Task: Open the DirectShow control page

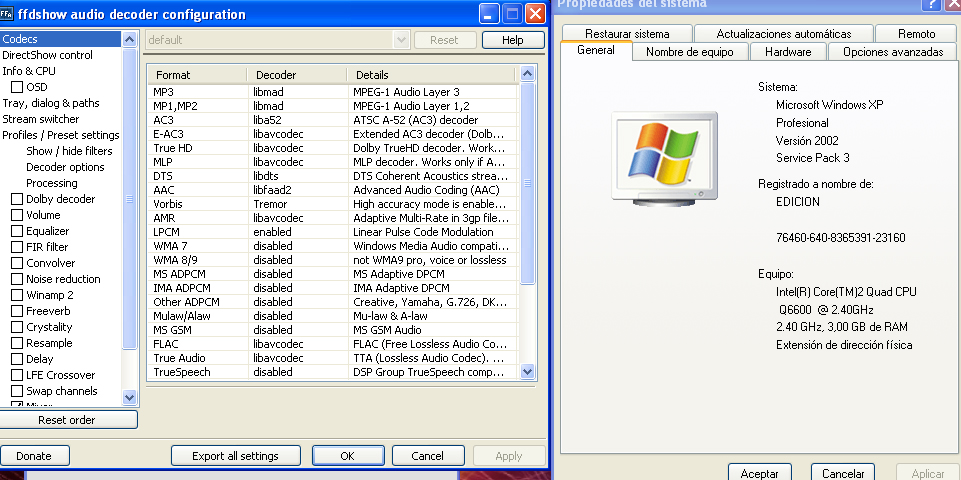Action: (x=48, y=55)
